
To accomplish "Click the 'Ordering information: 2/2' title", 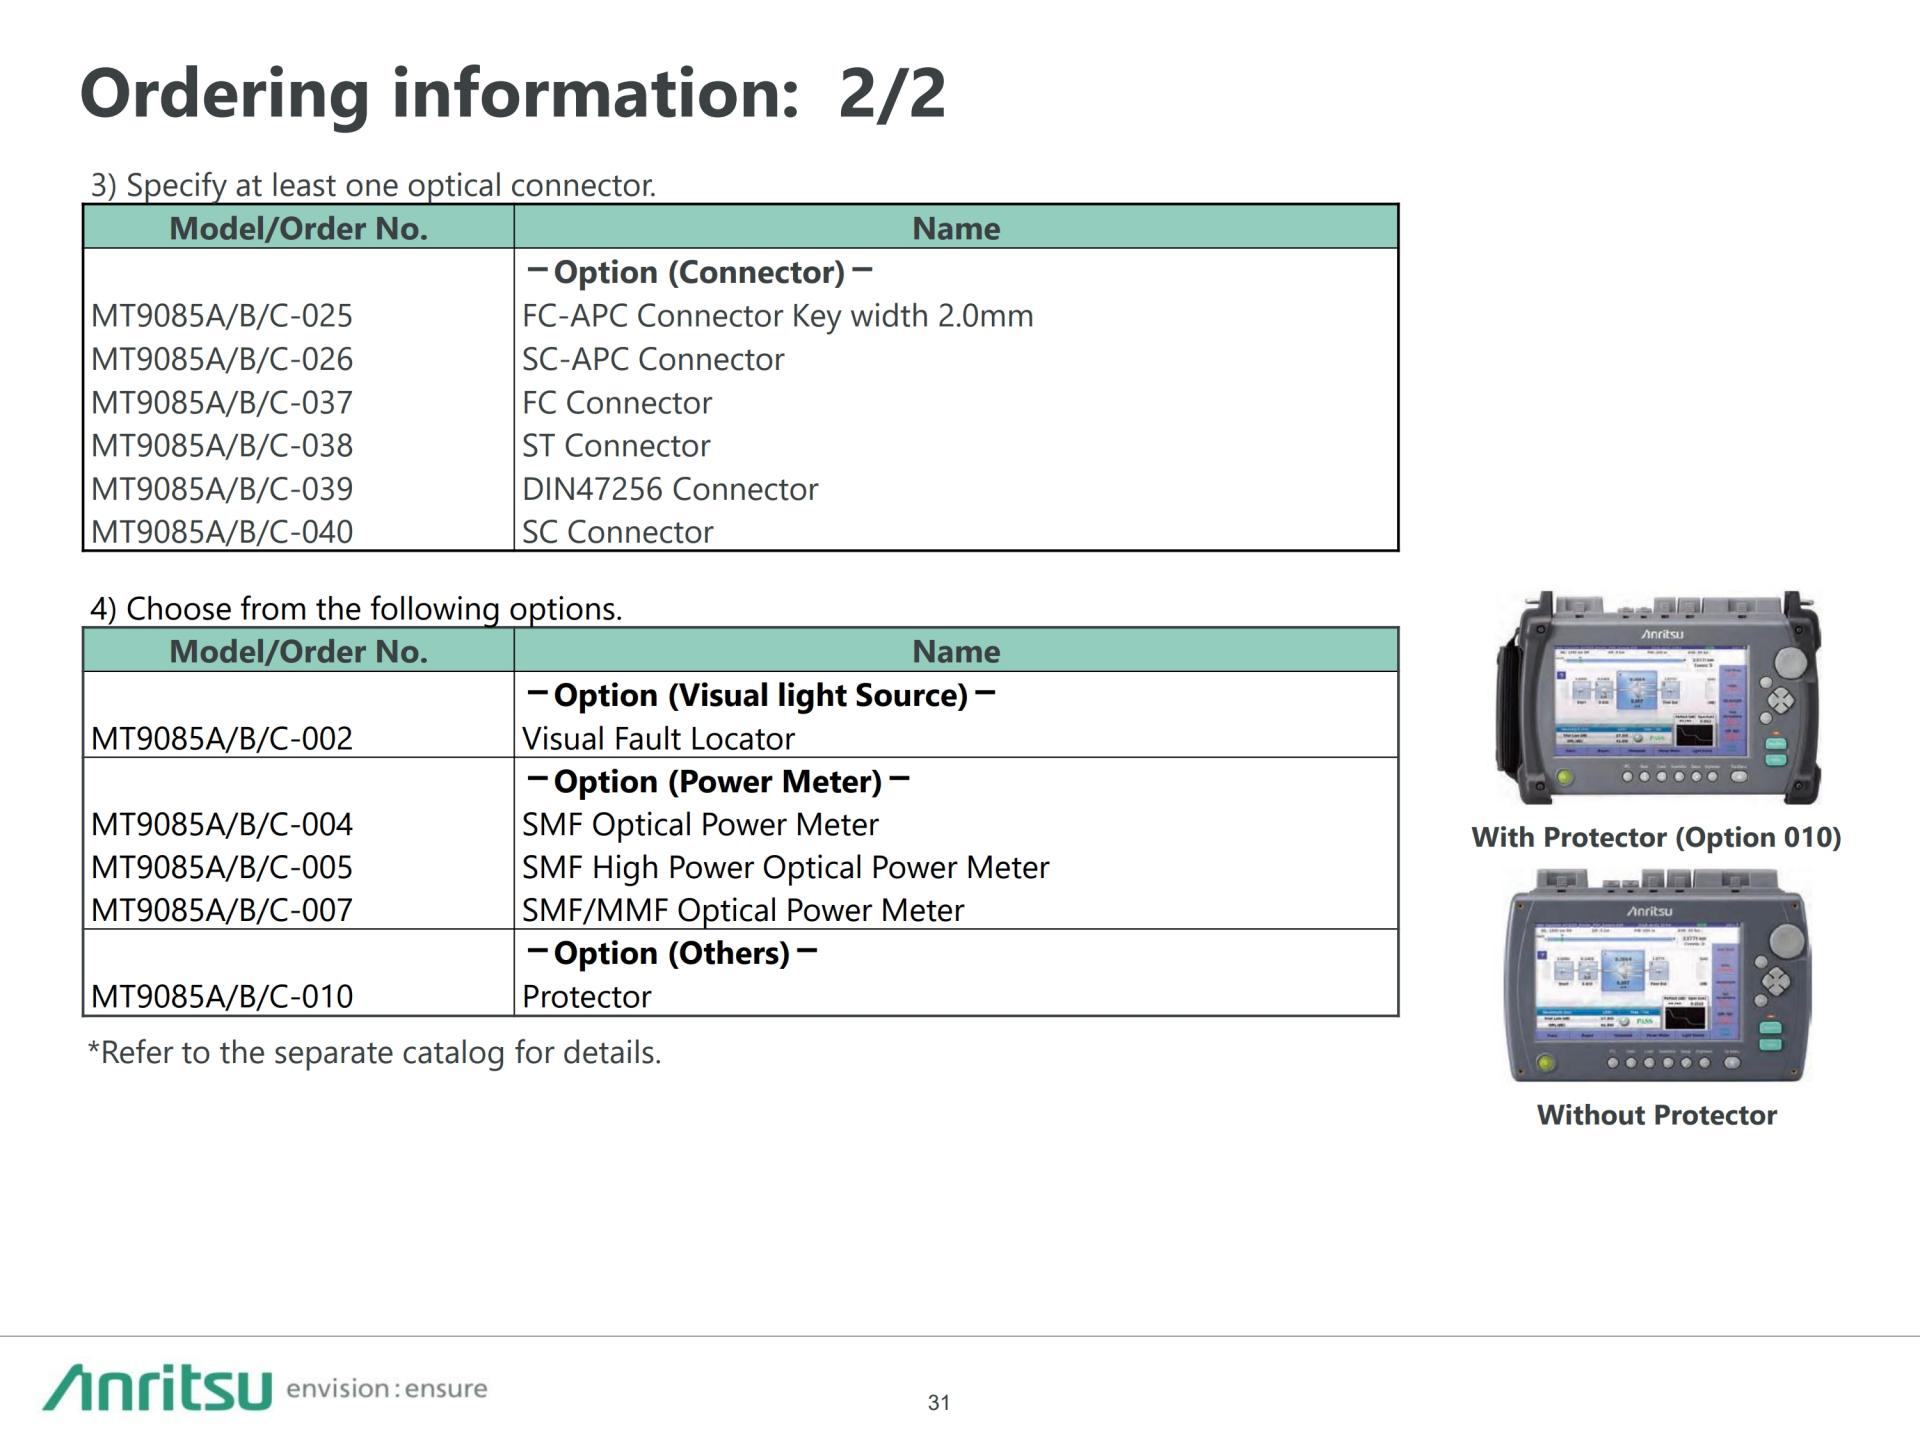I will (x=512, y=94).
